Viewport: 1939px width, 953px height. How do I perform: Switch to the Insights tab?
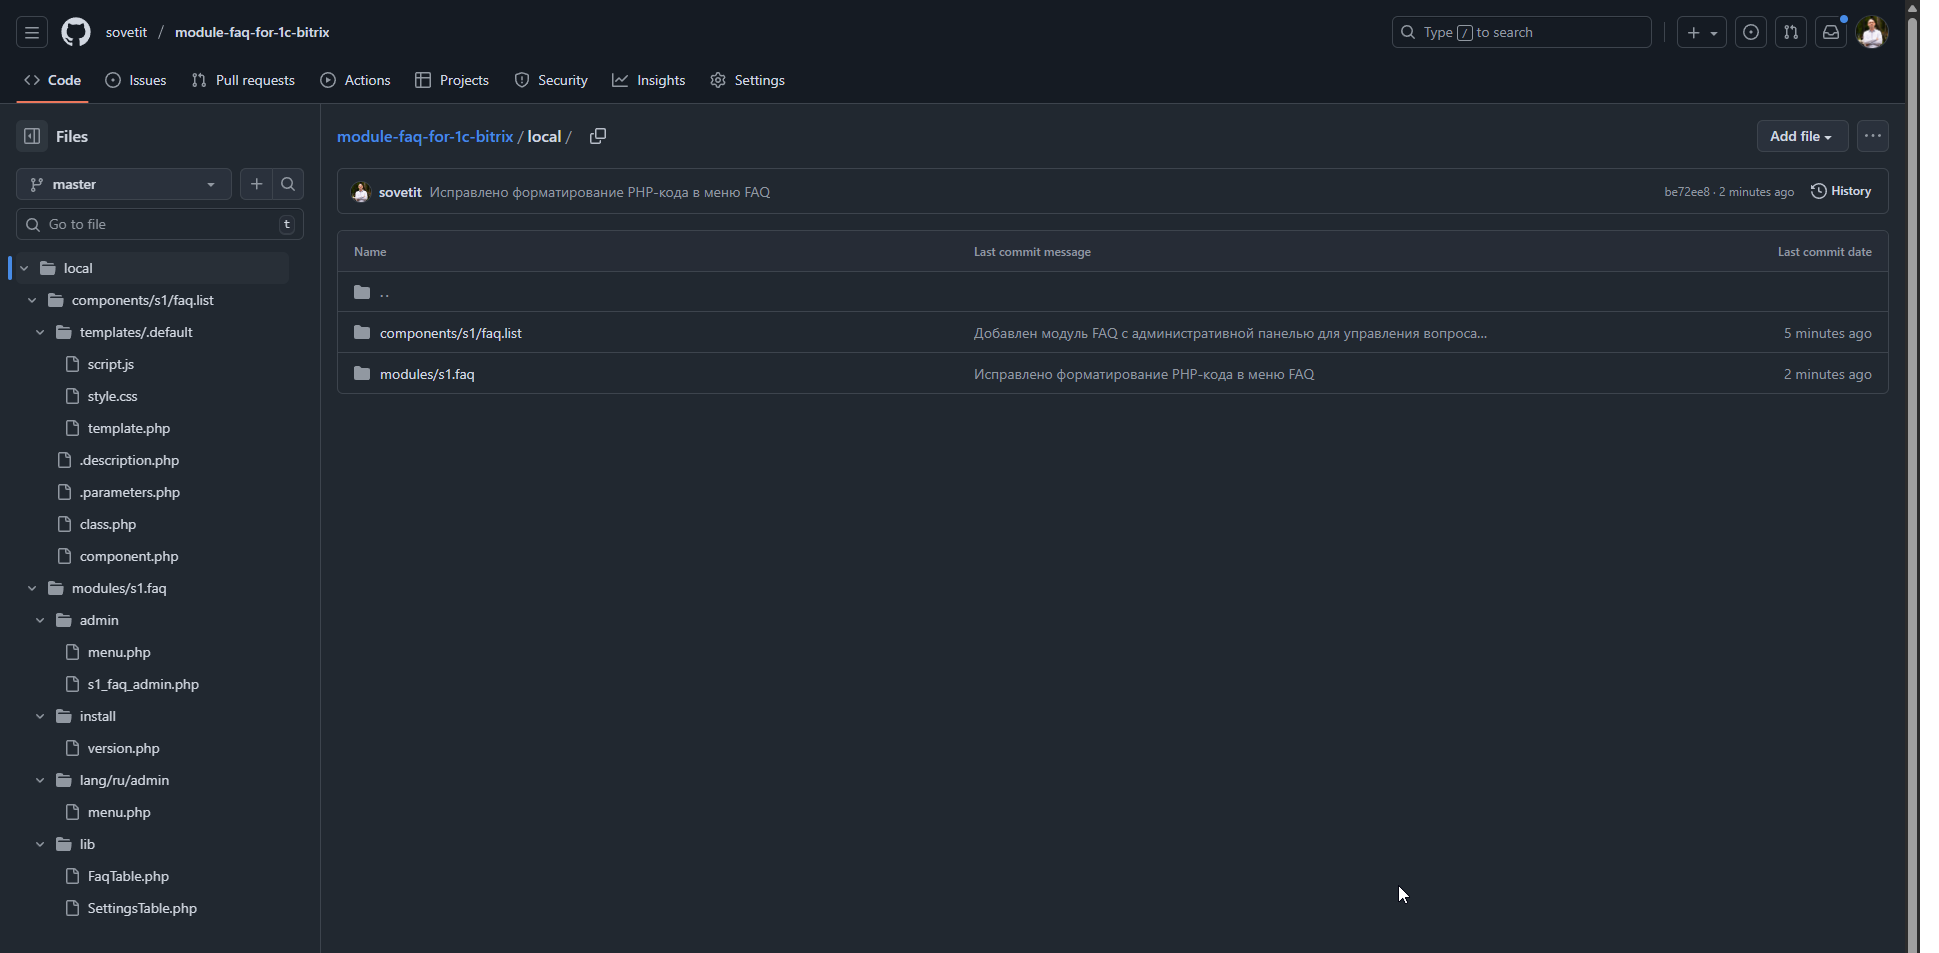pyautogui.click(x=649, y=80)
